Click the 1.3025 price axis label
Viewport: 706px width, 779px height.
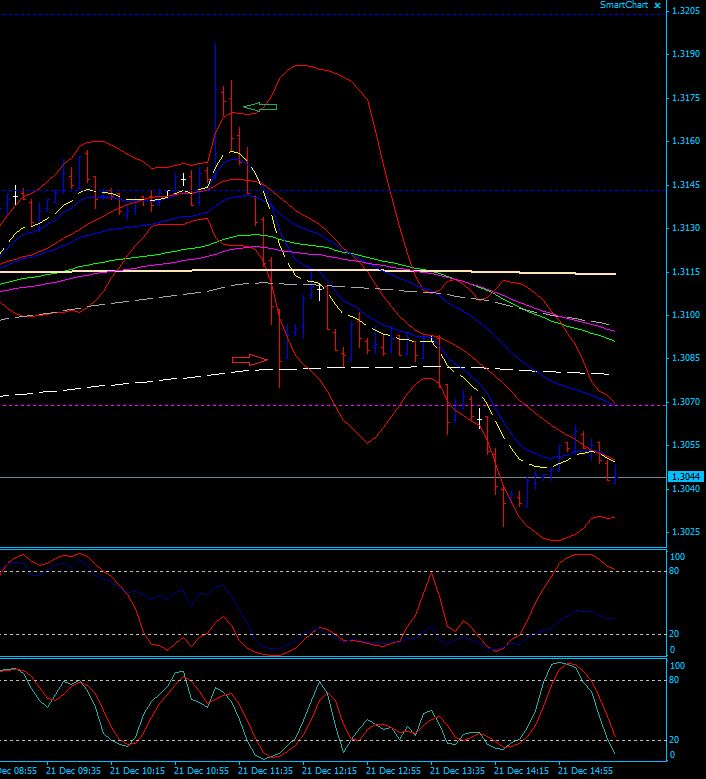click(x=686, y=532)
